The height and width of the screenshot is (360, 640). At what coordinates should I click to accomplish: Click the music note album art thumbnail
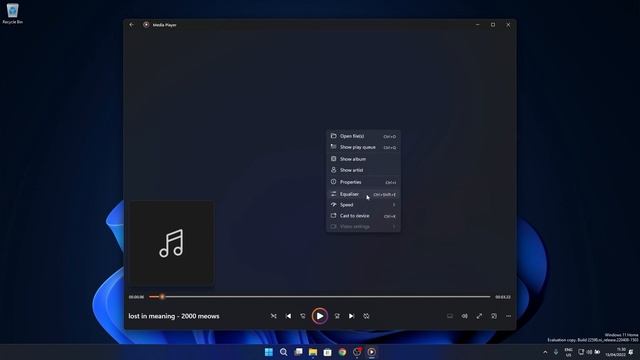[x=171, y=242]
